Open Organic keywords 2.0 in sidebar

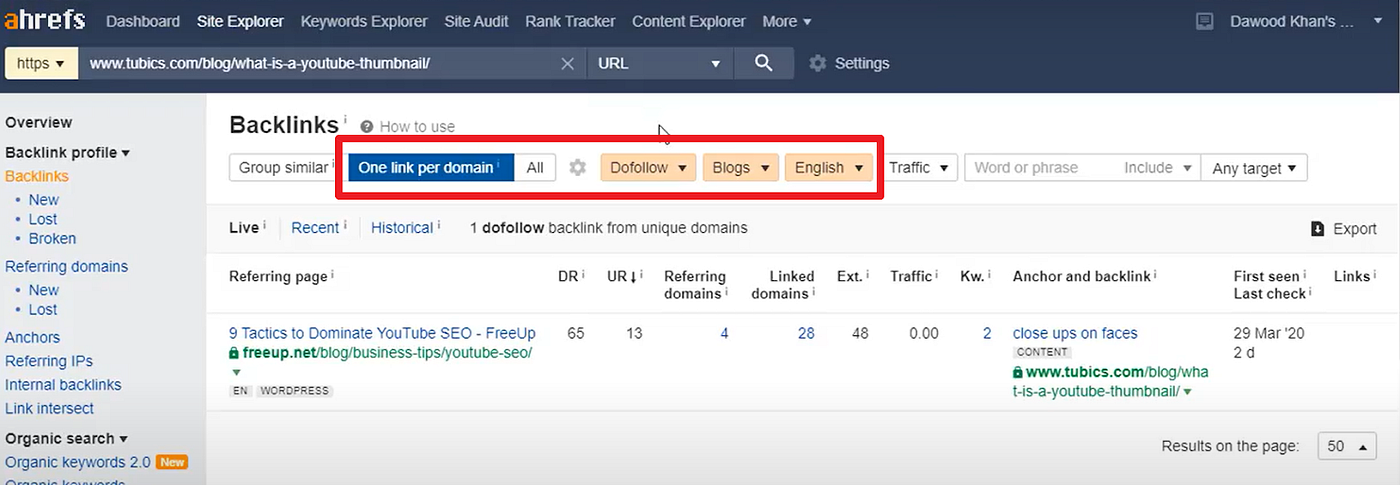click(x=78, y=463)
